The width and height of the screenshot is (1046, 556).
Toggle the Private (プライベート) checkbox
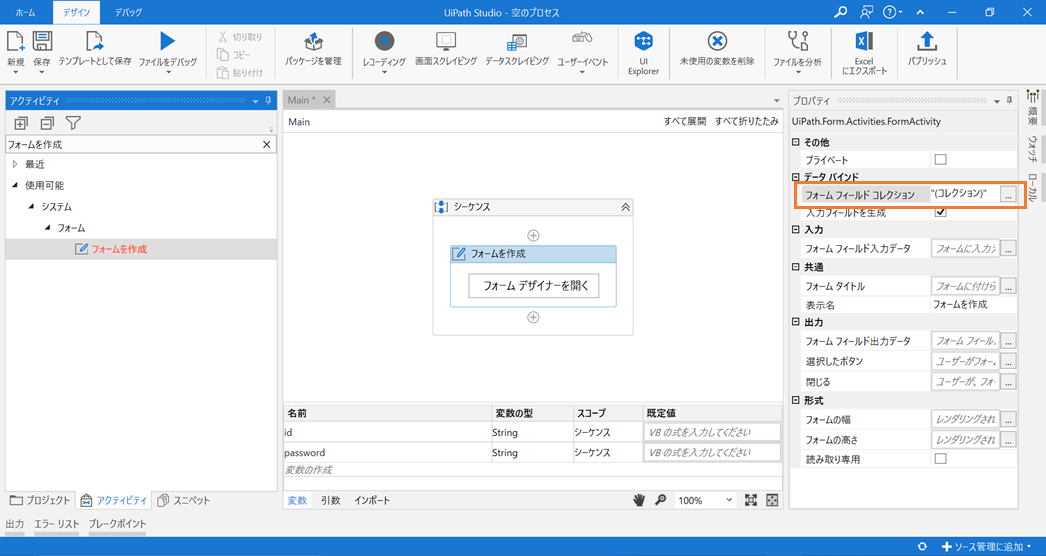[941, 160]
